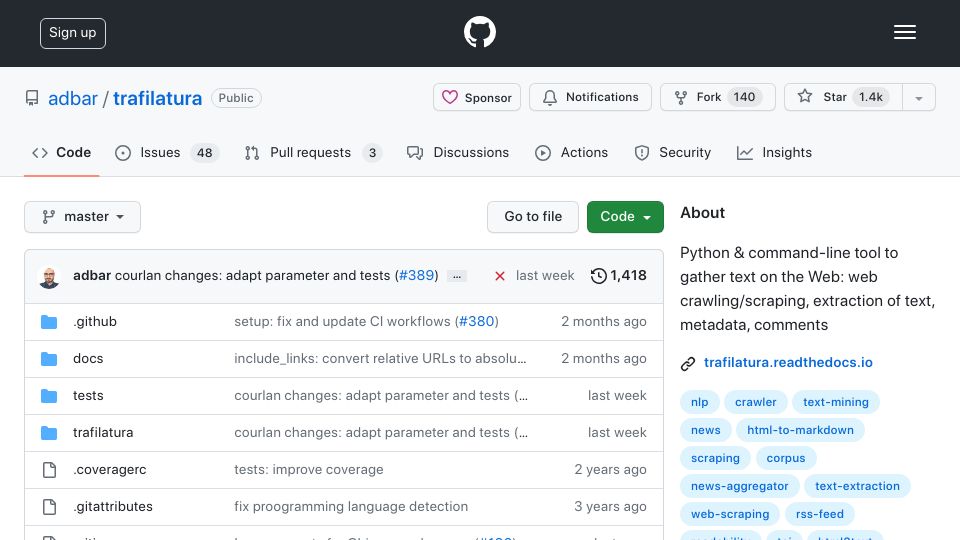
Task: Click the Notifications button
Action: [590, 97]
